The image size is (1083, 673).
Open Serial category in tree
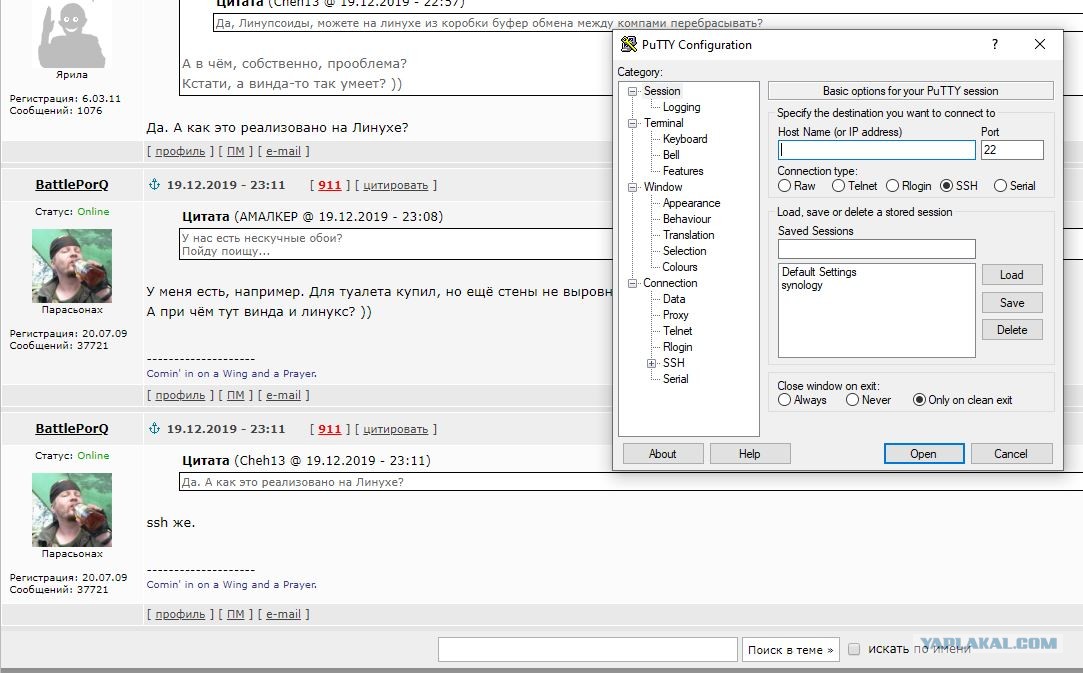pyautogui.click(x=675, y=379)
